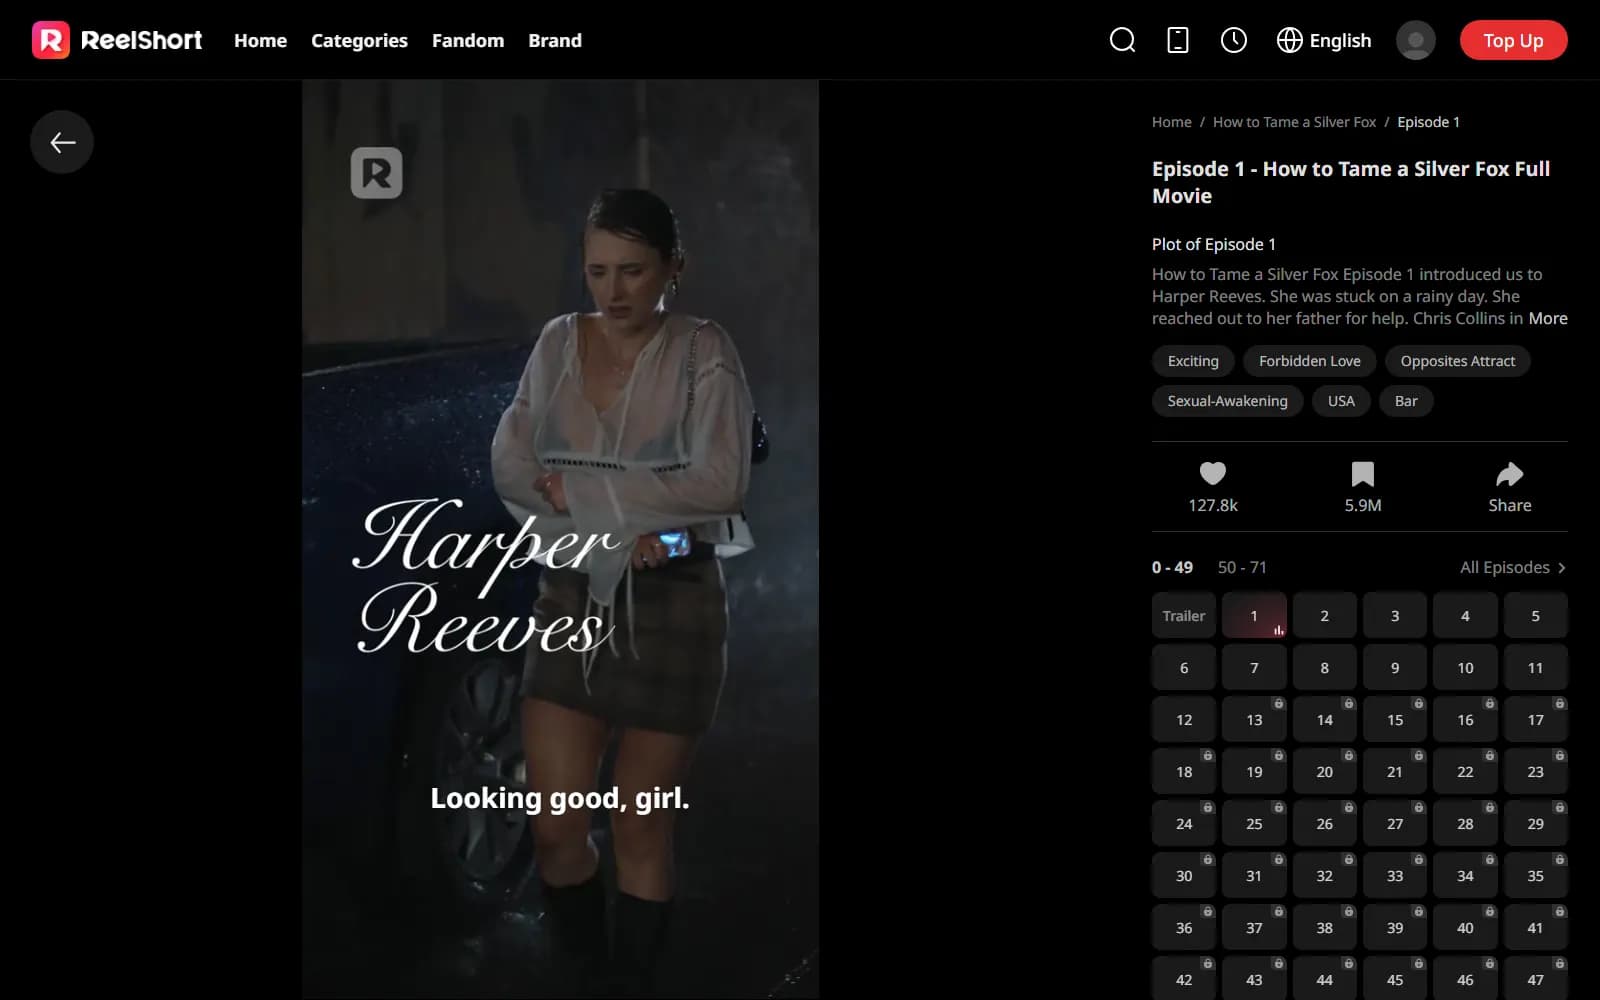The height and width of the screenshot is (1000, 1600).
Task: Open locked episode 38
Action: (x=1324, y=928)
